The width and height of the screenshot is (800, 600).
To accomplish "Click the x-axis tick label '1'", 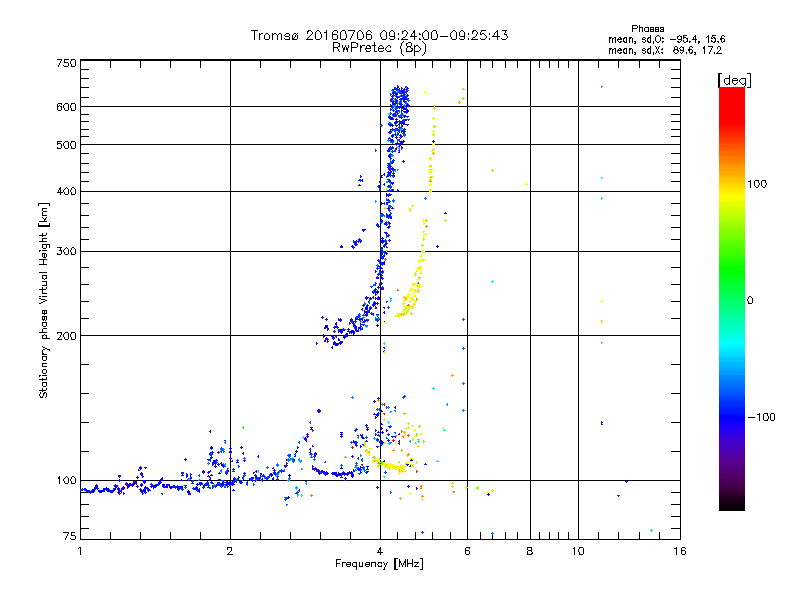I will pos(80,551).
